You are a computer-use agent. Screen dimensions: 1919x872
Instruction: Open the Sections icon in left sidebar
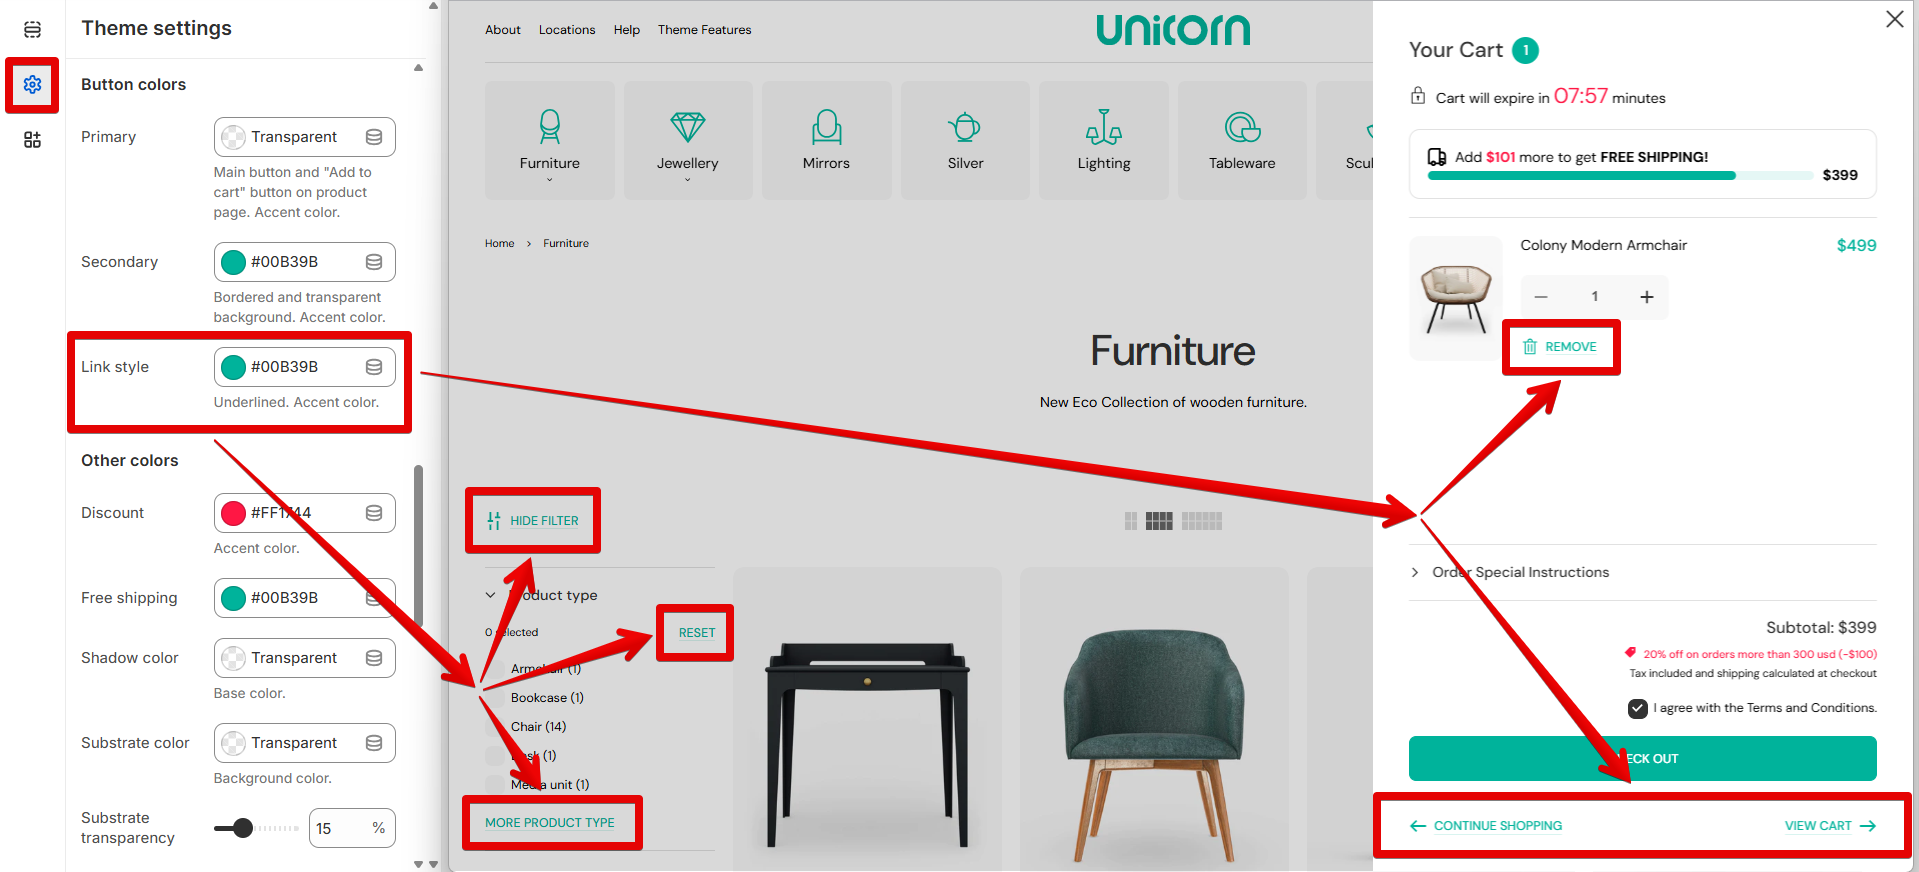click(32, 30)
